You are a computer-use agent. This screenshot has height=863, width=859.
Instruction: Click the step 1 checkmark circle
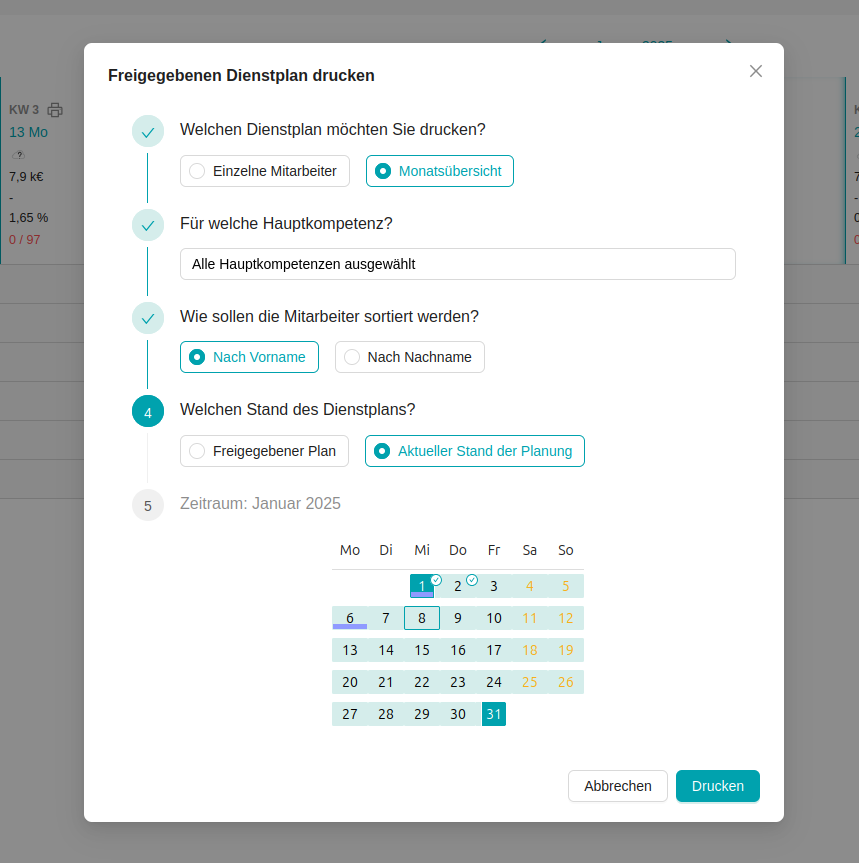[x=148, y=132]
